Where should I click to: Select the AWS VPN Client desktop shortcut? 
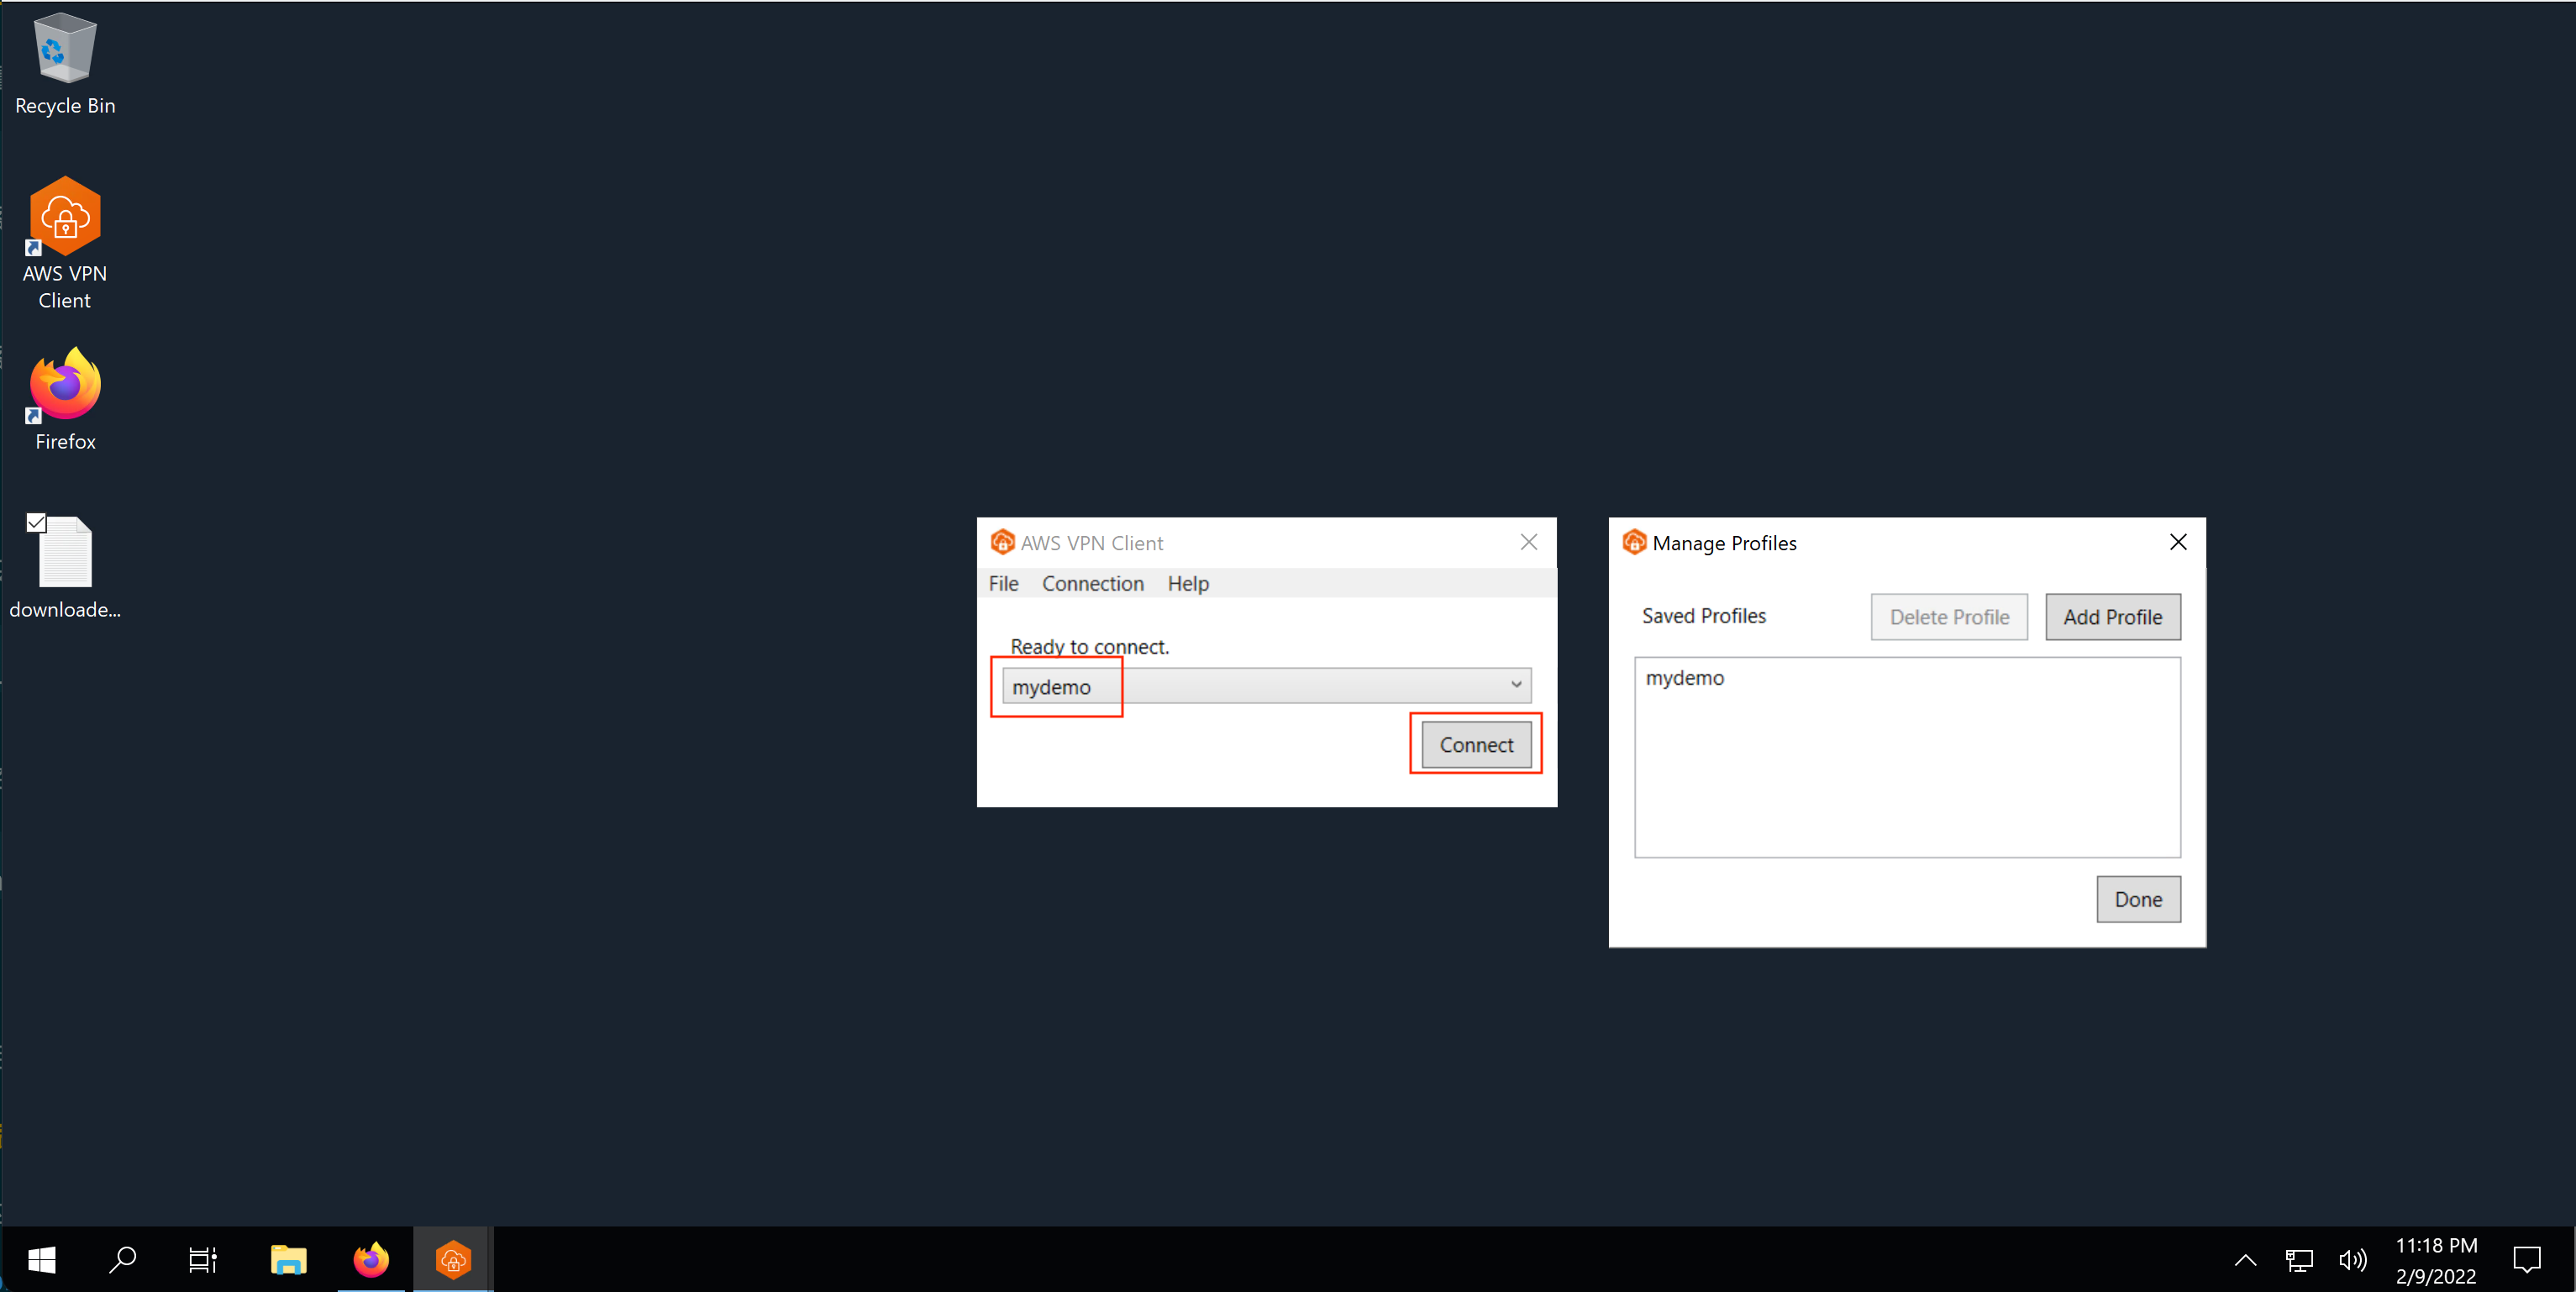click(65, 243)
